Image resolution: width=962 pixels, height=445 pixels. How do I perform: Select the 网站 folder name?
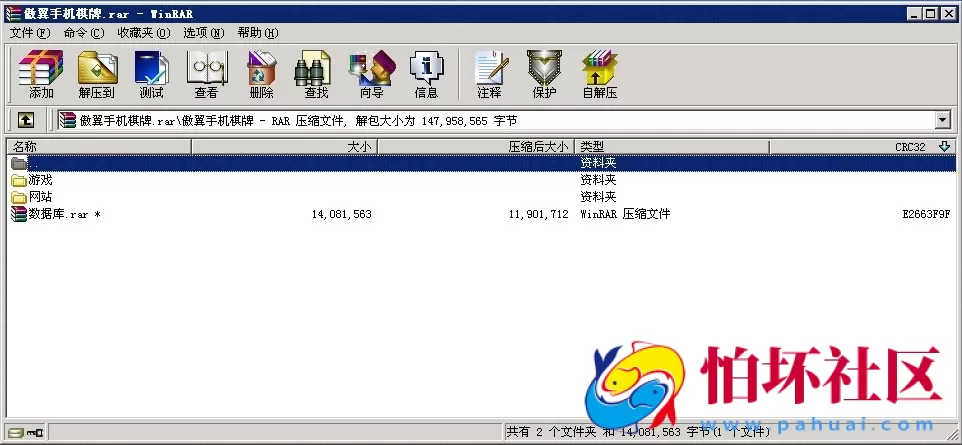pyautogui.click(x=40, y=197)
